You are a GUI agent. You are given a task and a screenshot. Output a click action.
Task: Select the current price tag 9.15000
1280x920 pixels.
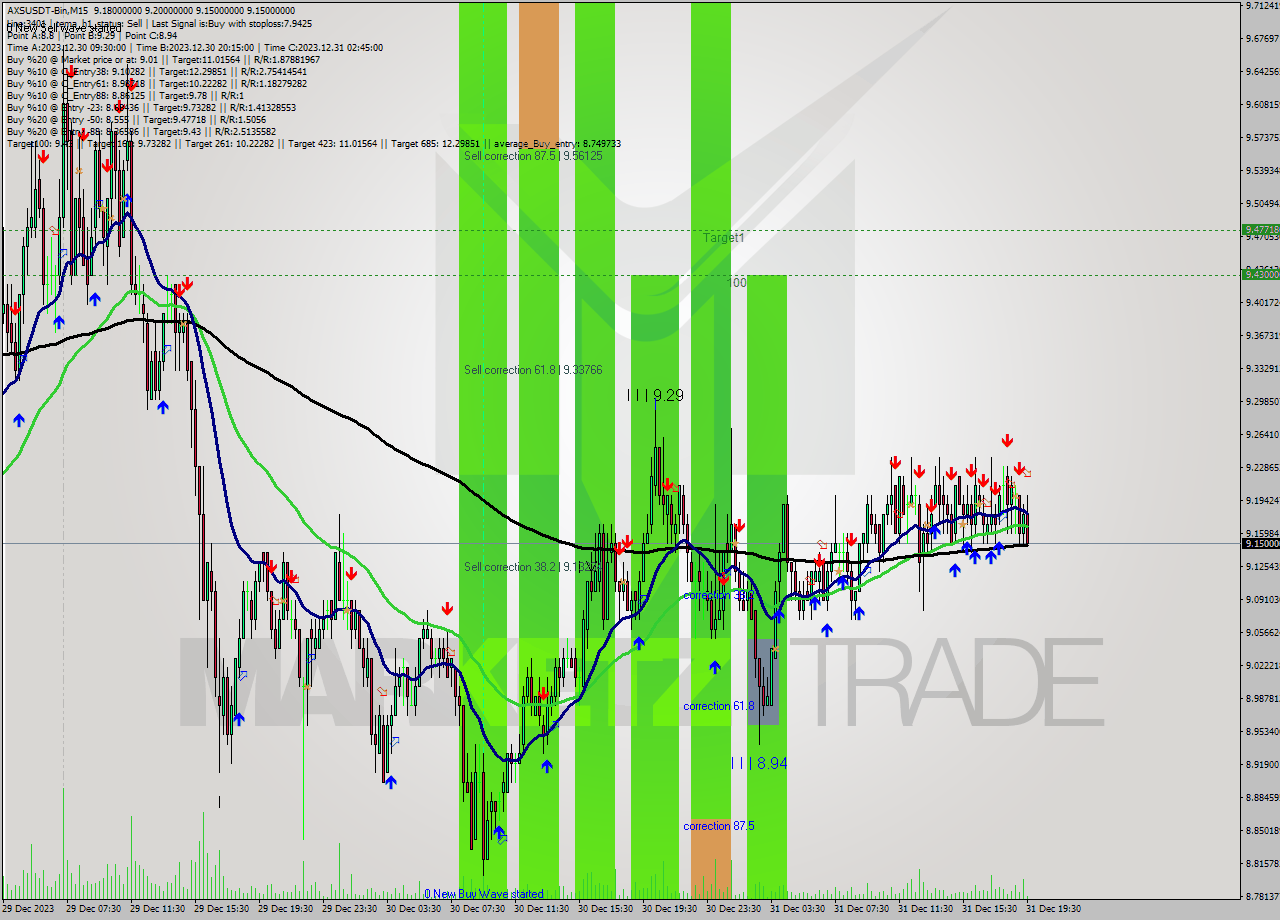click(1260, 543)
